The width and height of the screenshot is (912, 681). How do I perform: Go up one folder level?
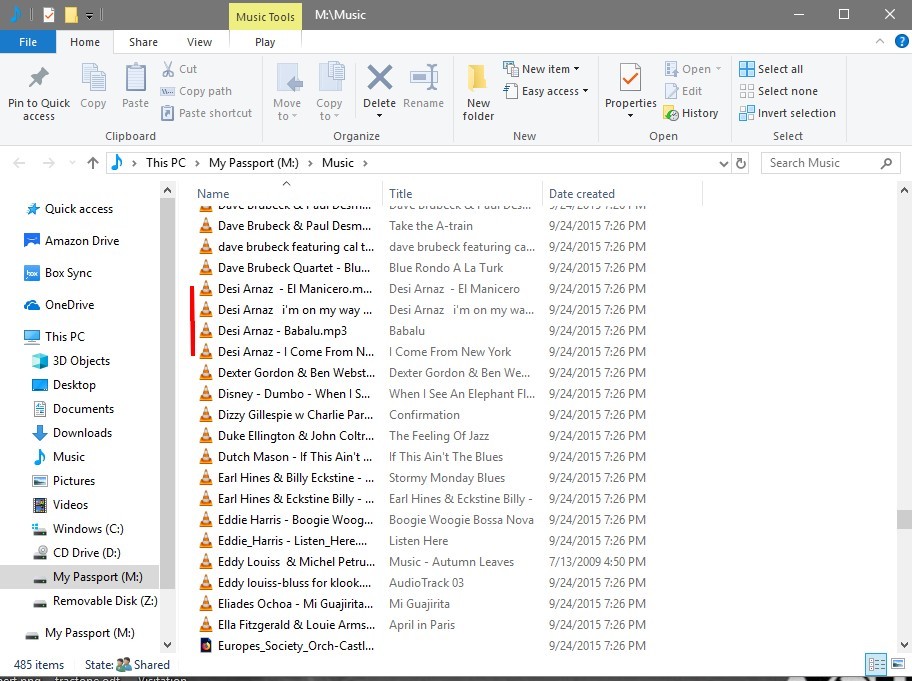[x=92, y=163]
